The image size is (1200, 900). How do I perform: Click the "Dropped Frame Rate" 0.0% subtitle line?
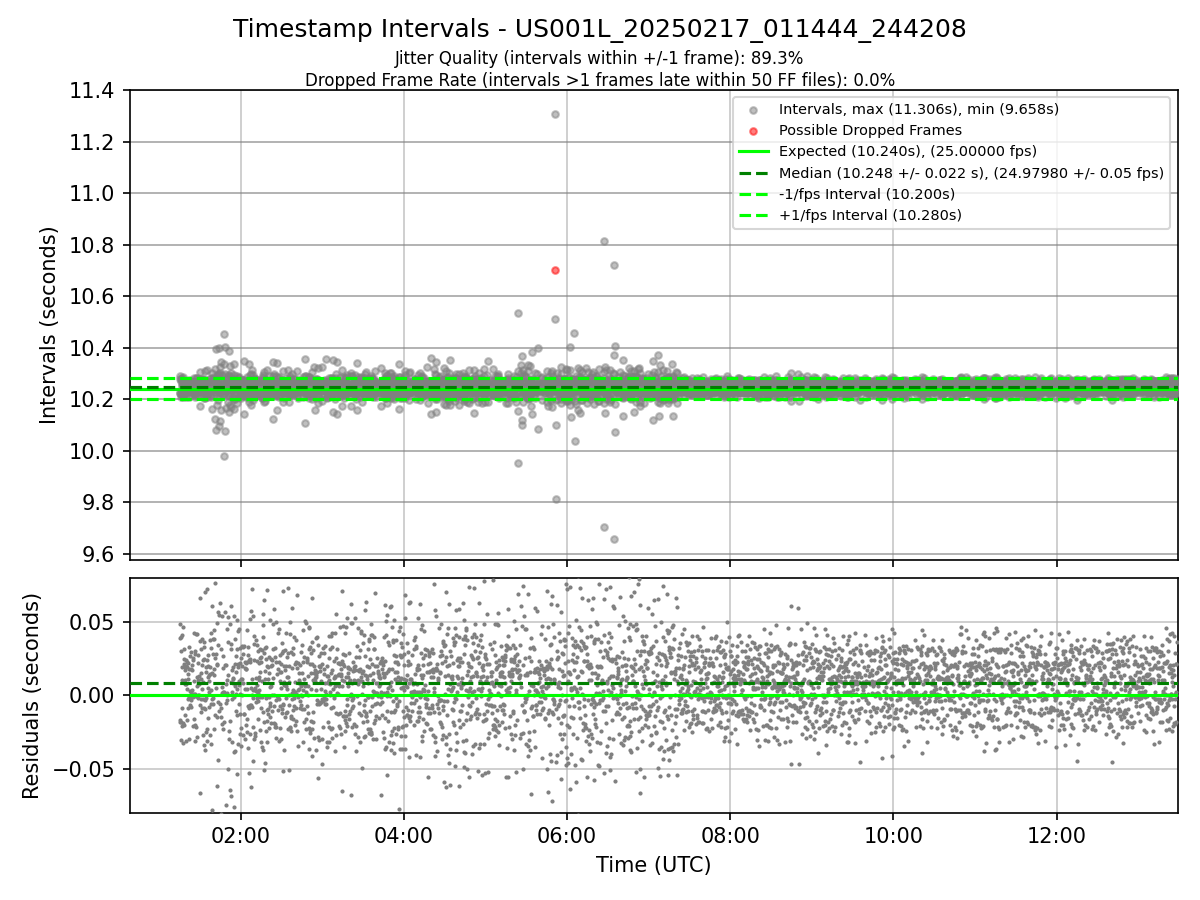tap(600, 80)
